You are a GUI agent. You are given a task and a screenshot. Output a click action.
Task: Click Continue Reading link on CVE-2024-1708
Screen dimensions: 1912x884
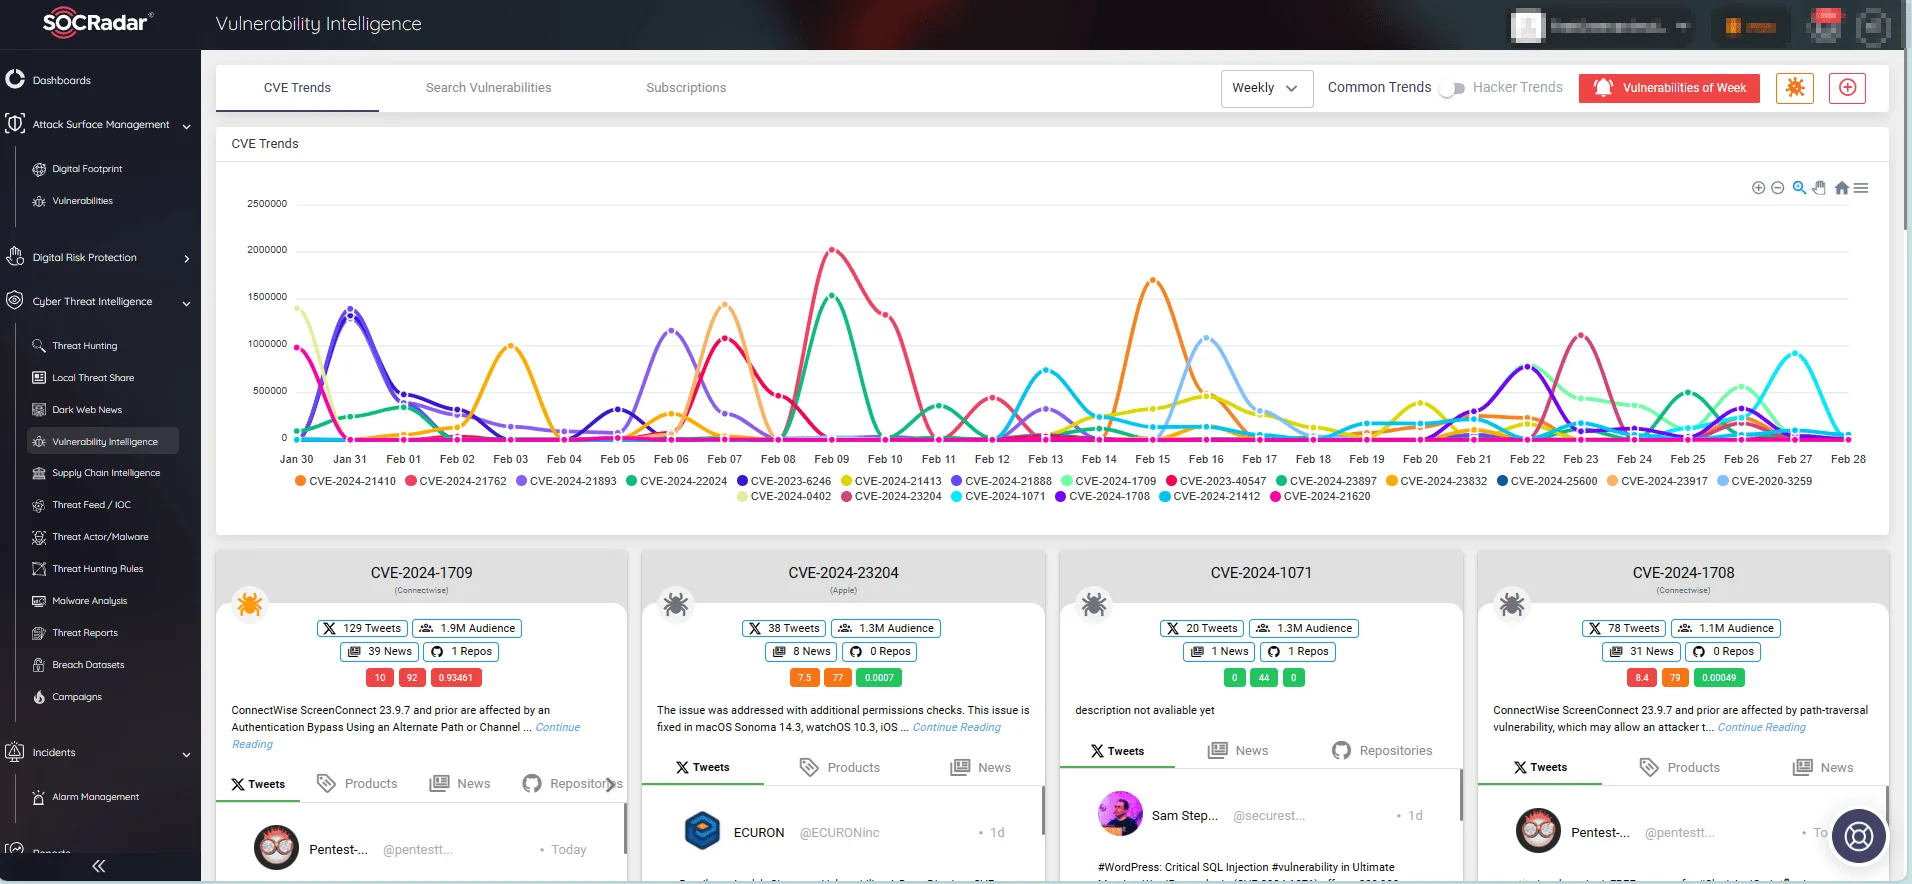(1762, 728)
